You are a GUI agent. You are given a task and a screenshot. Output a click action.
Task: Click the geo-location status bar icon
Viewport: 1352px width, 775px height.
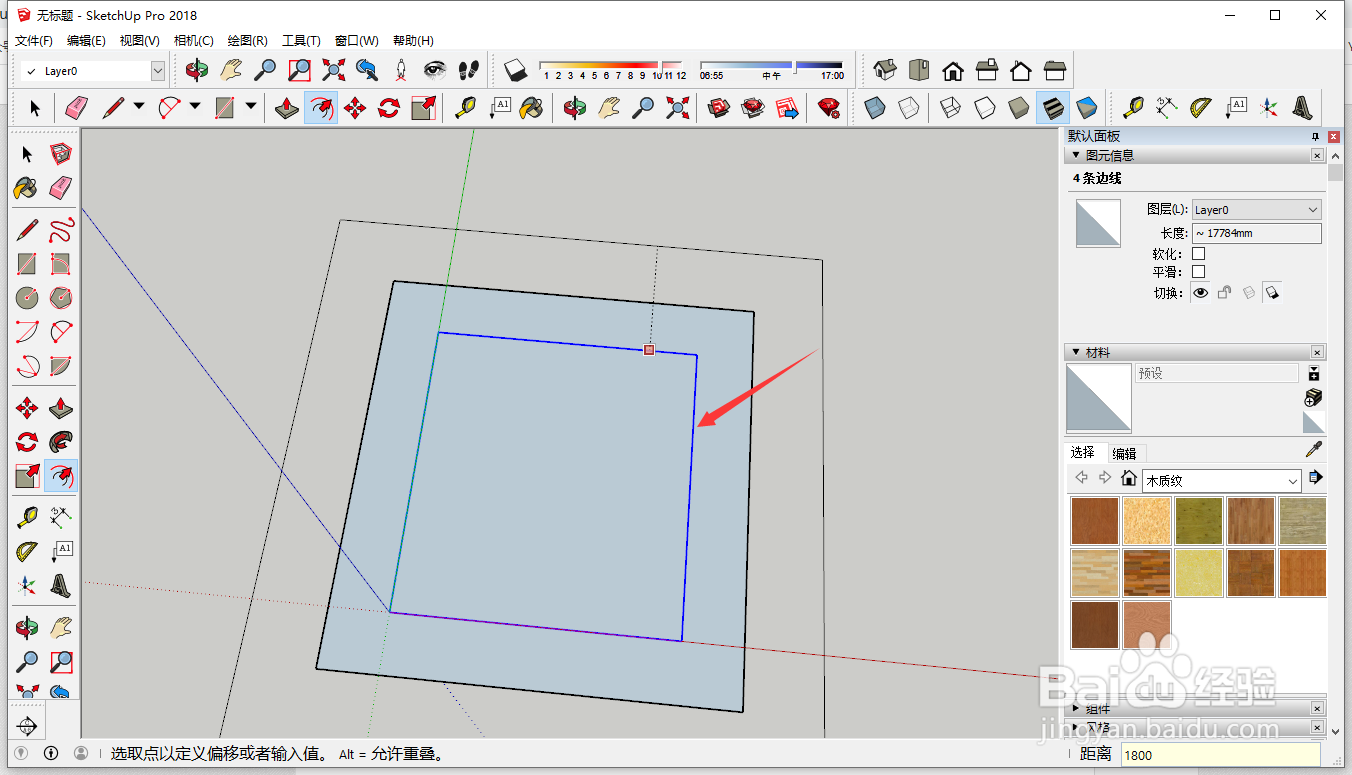[21, 753]
